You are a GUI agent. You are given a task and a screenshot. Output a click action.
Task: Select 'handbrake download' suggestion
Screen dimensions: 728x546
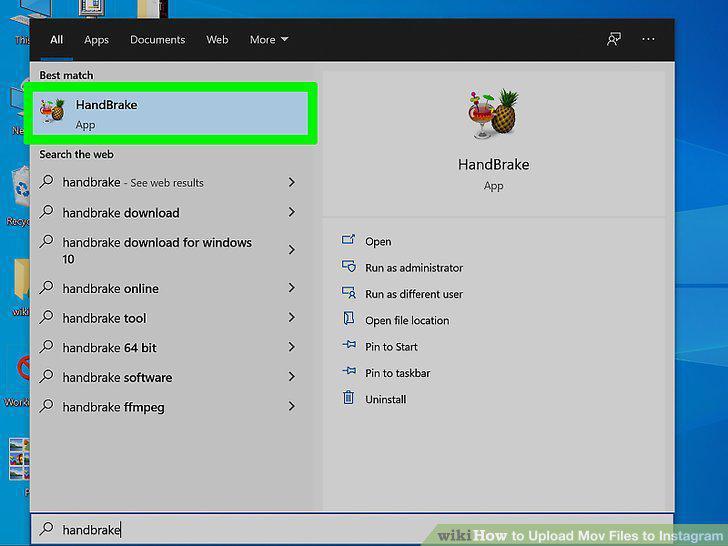[x=170, y=213]
